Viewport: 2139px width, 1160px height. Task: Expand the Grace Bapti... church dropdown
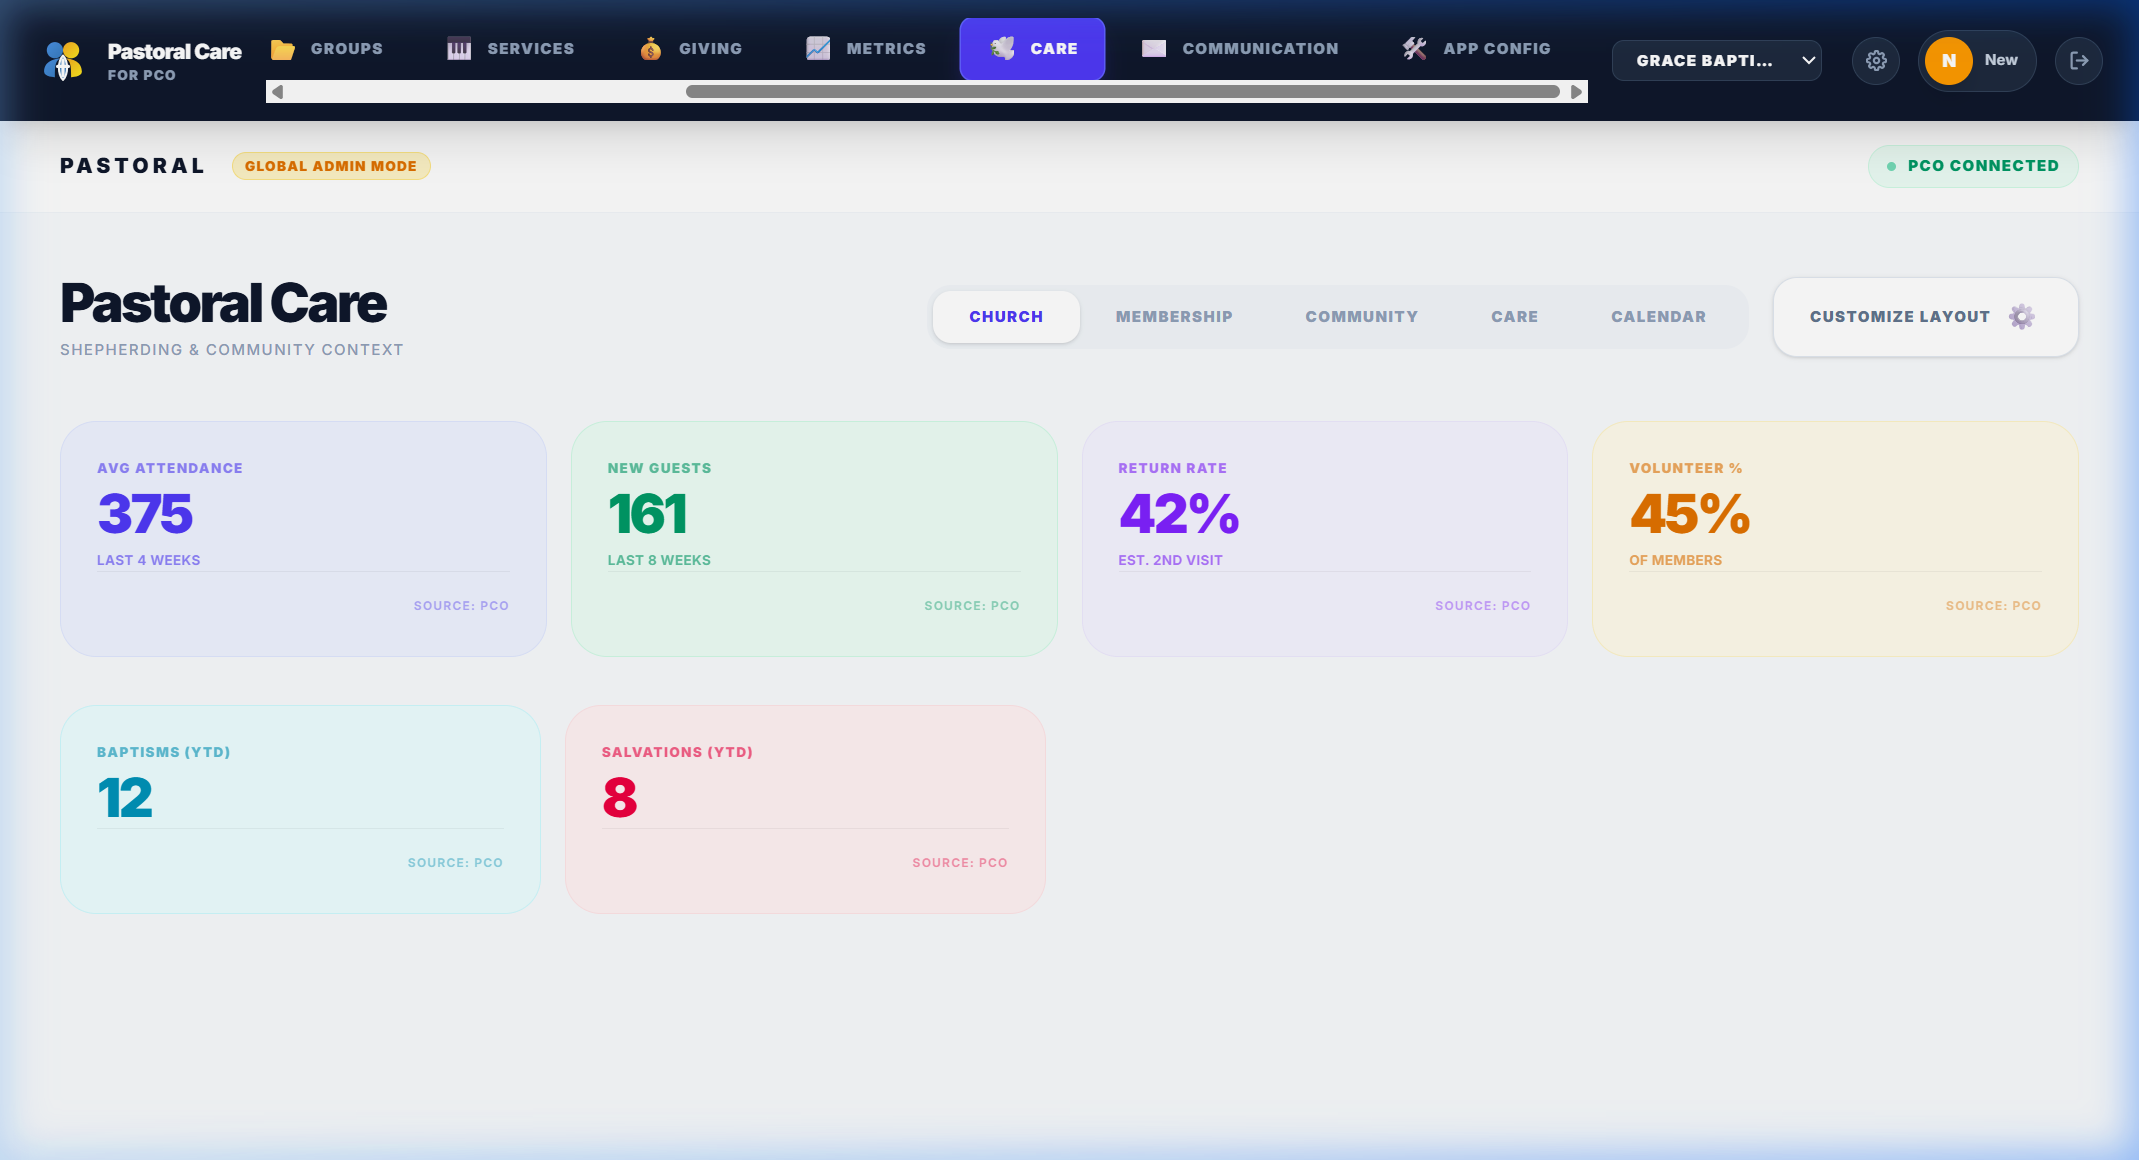[1716, 61]
